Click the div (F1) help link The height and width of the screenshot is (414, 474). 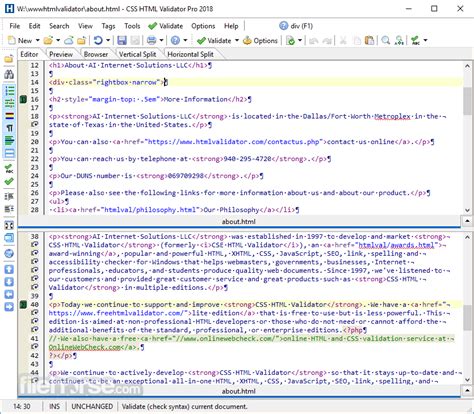296,26
